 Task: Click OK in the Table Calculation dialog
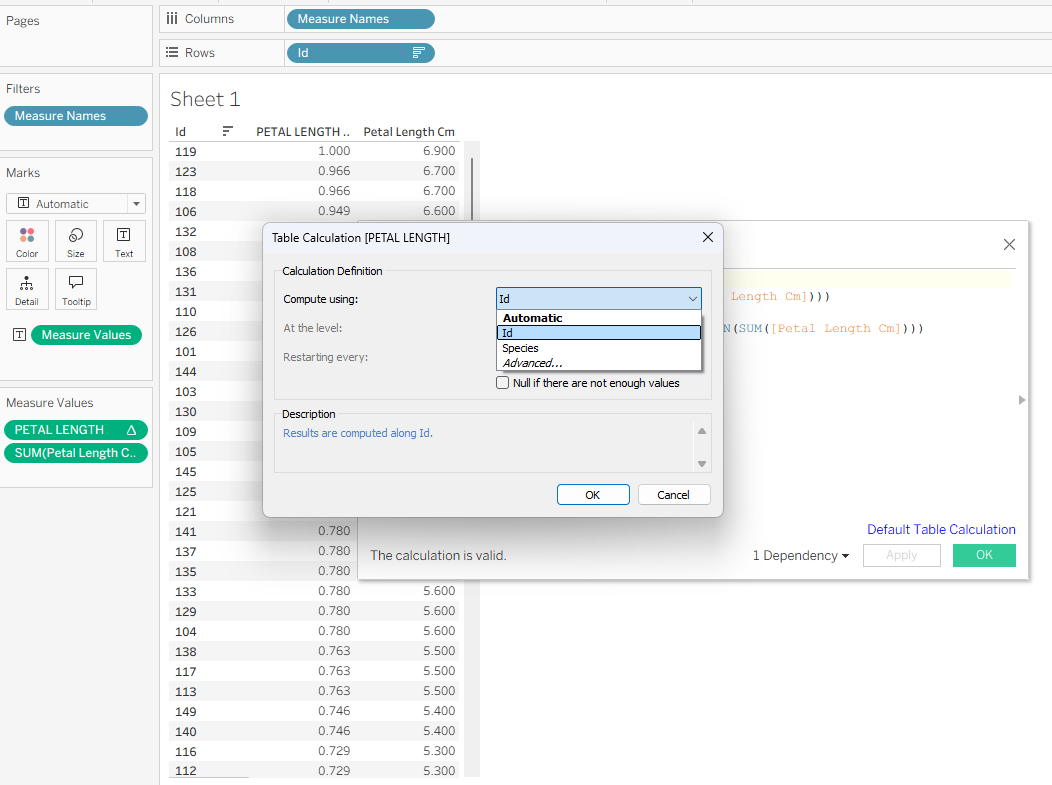point(593,494)
